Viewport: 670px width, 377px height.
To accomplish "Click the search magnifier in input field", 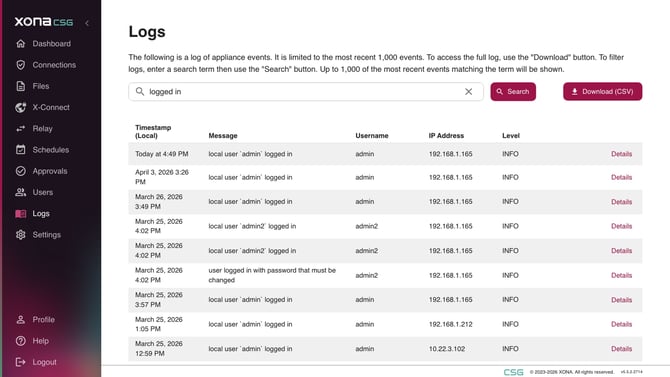I will (x=140, y=91).
